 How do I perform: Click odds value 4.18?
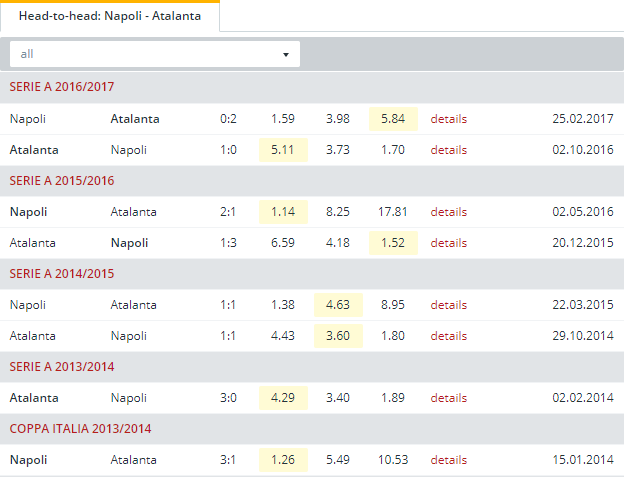338,243
